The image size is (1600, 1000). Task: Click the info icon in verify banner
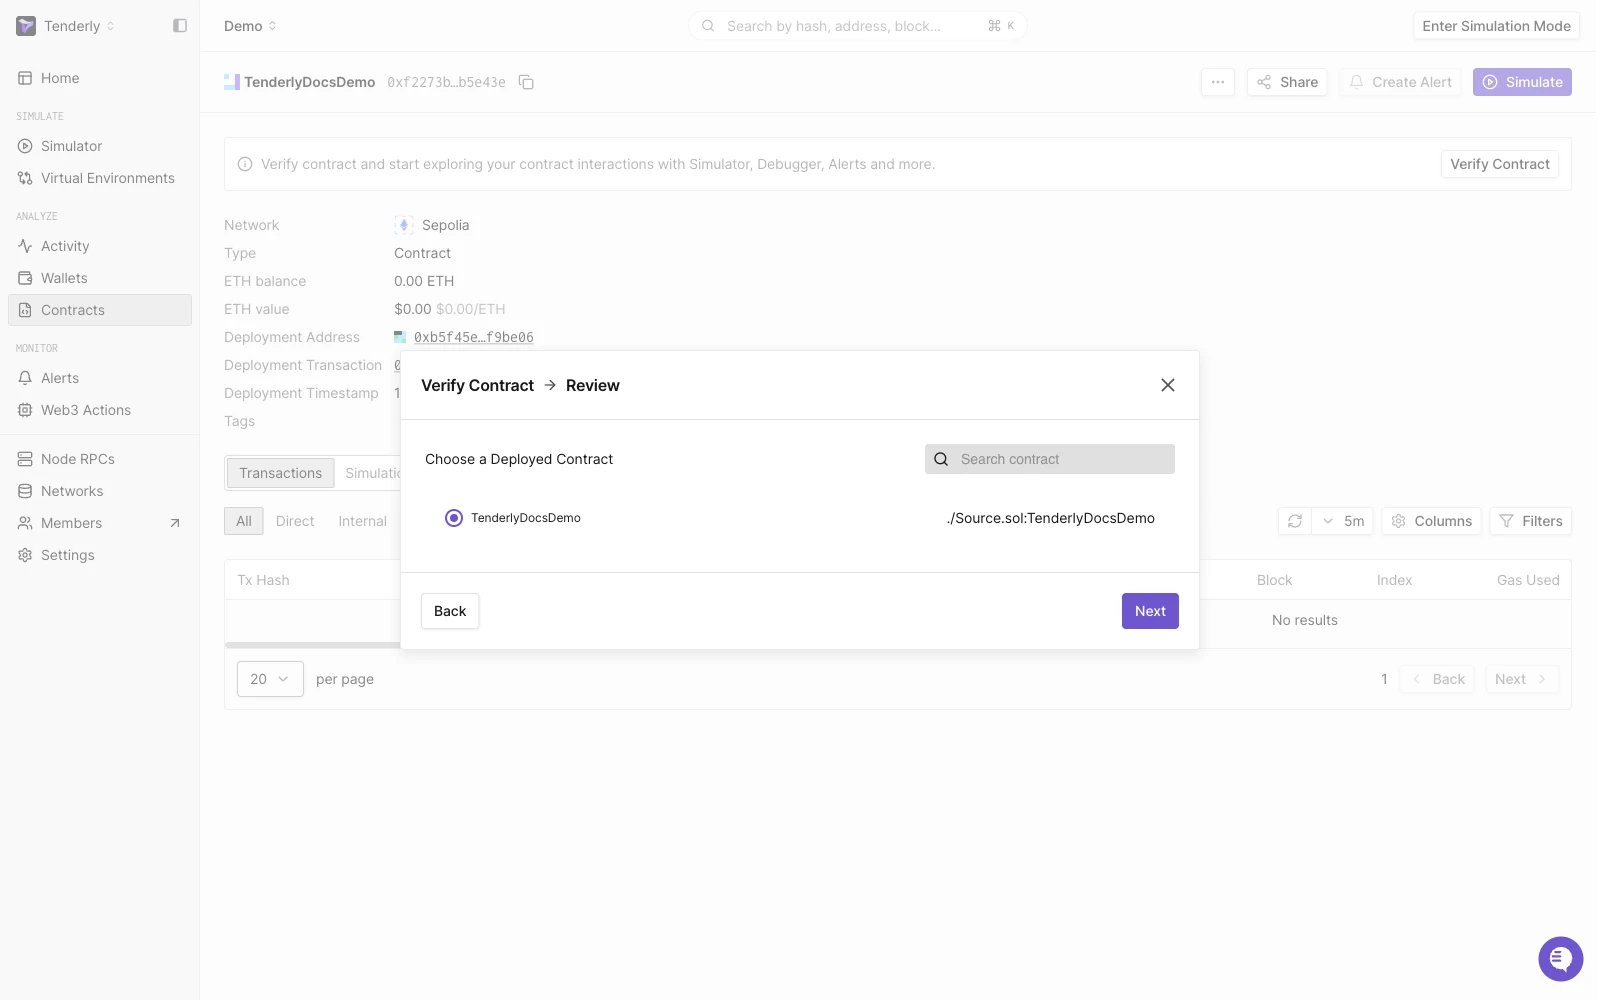245,164
